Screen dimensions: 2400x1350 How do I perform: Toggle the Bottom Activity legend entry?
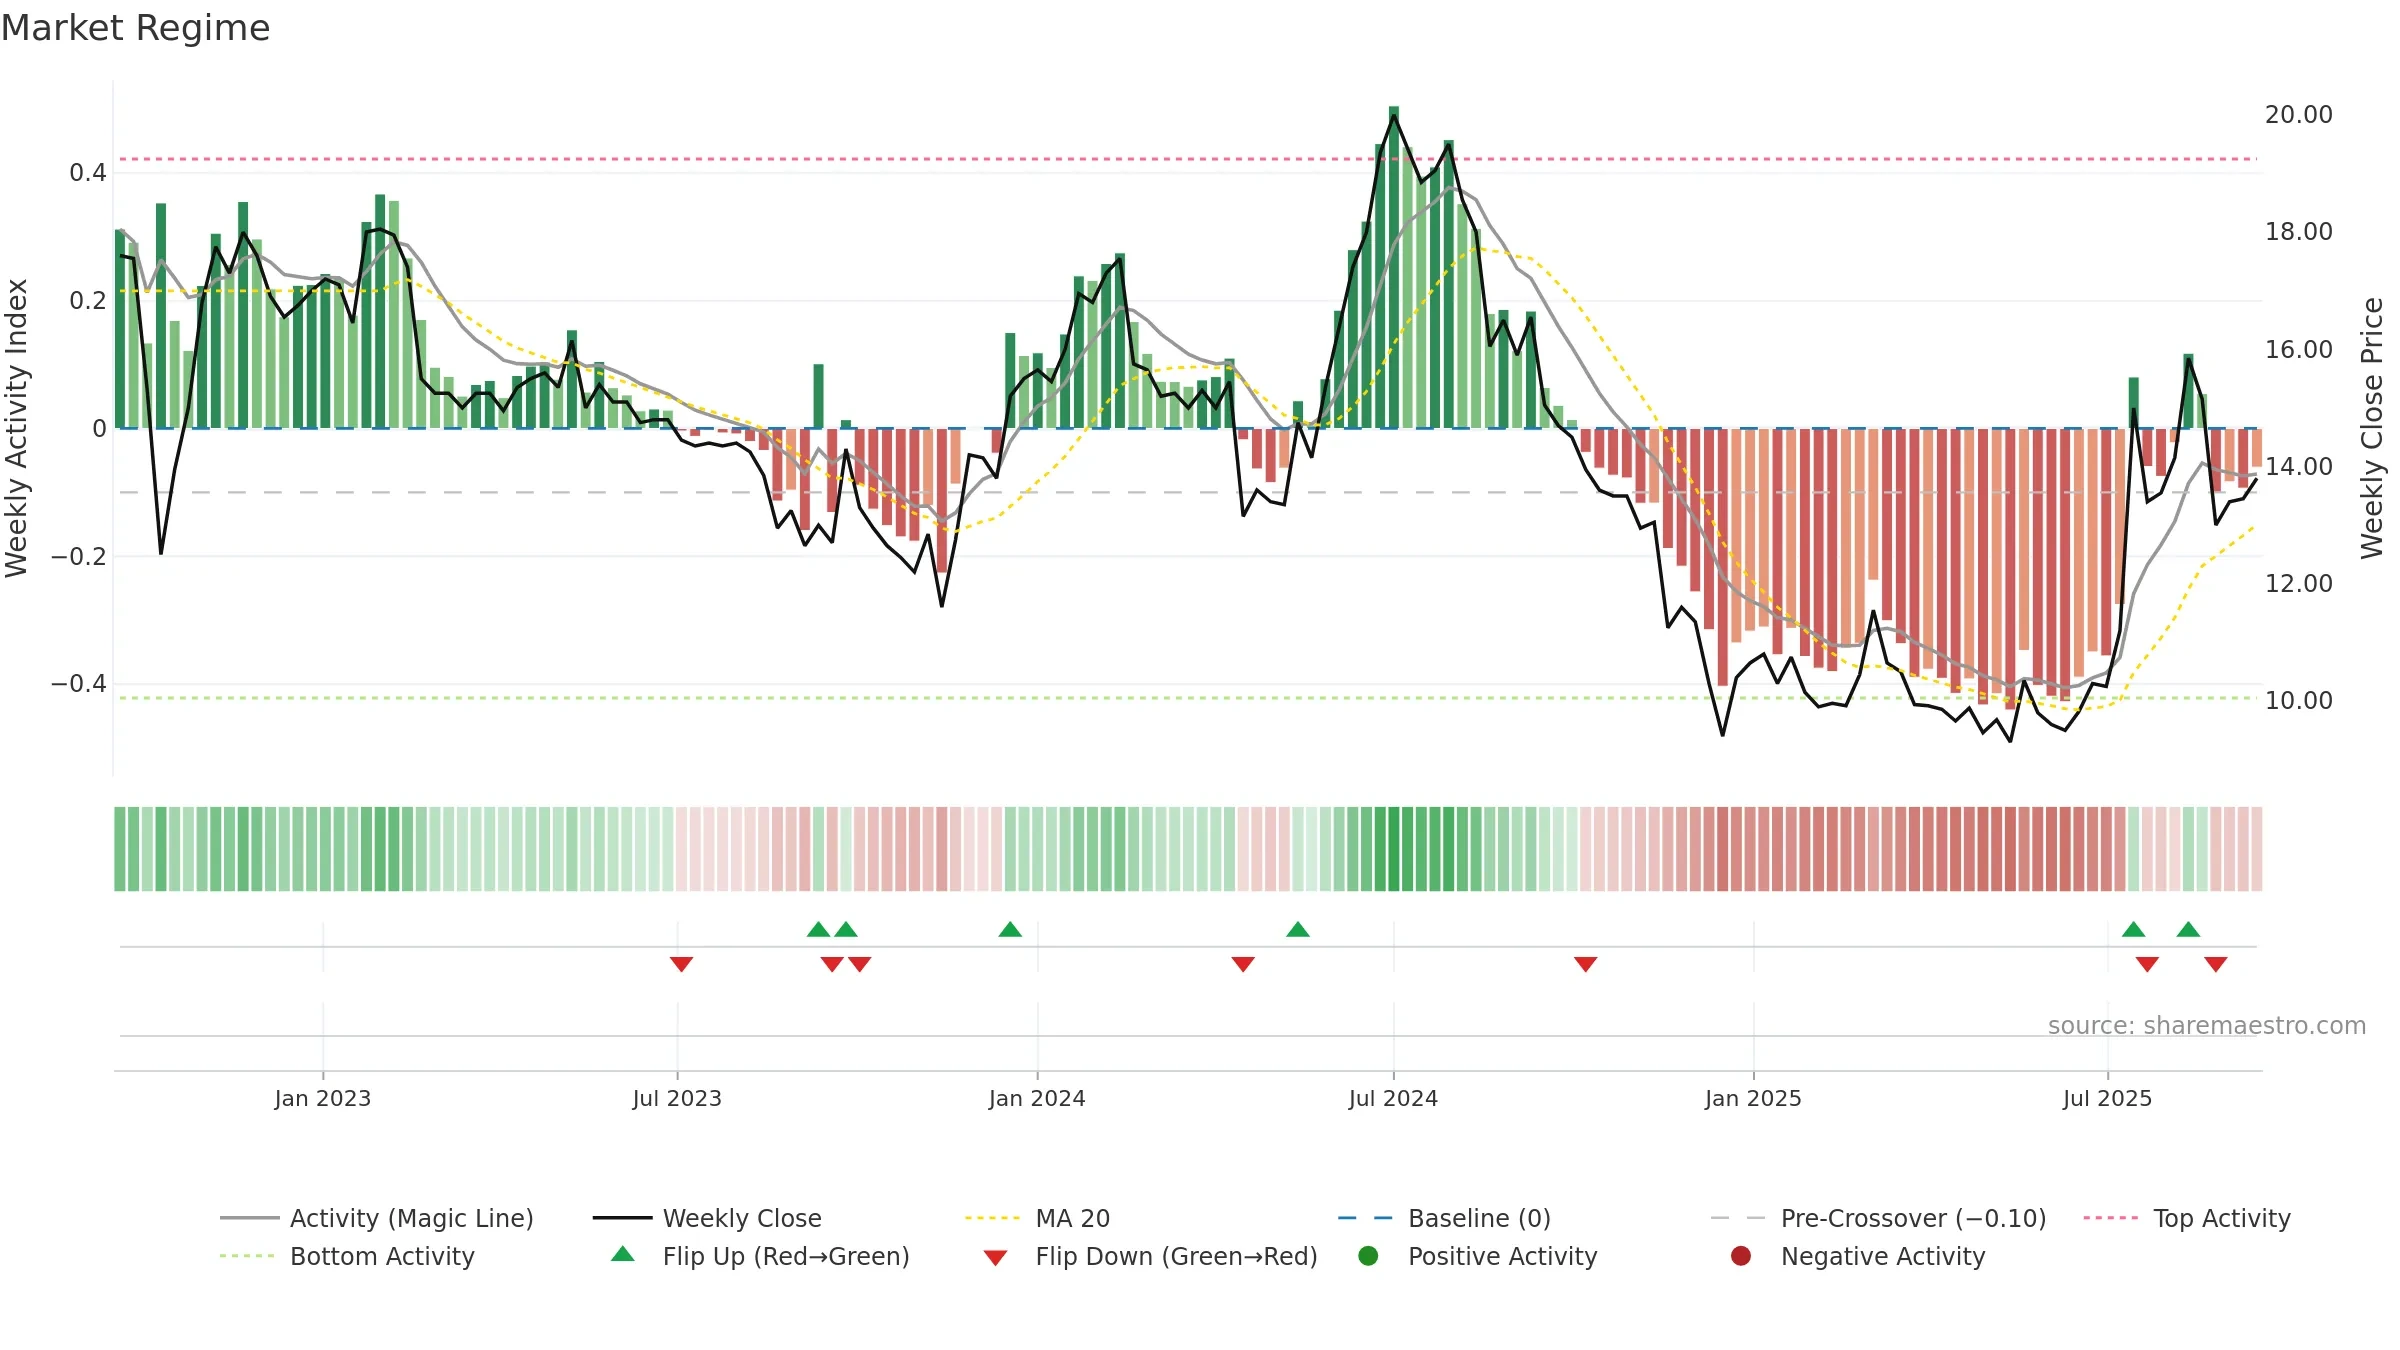tap(347, 1256)
